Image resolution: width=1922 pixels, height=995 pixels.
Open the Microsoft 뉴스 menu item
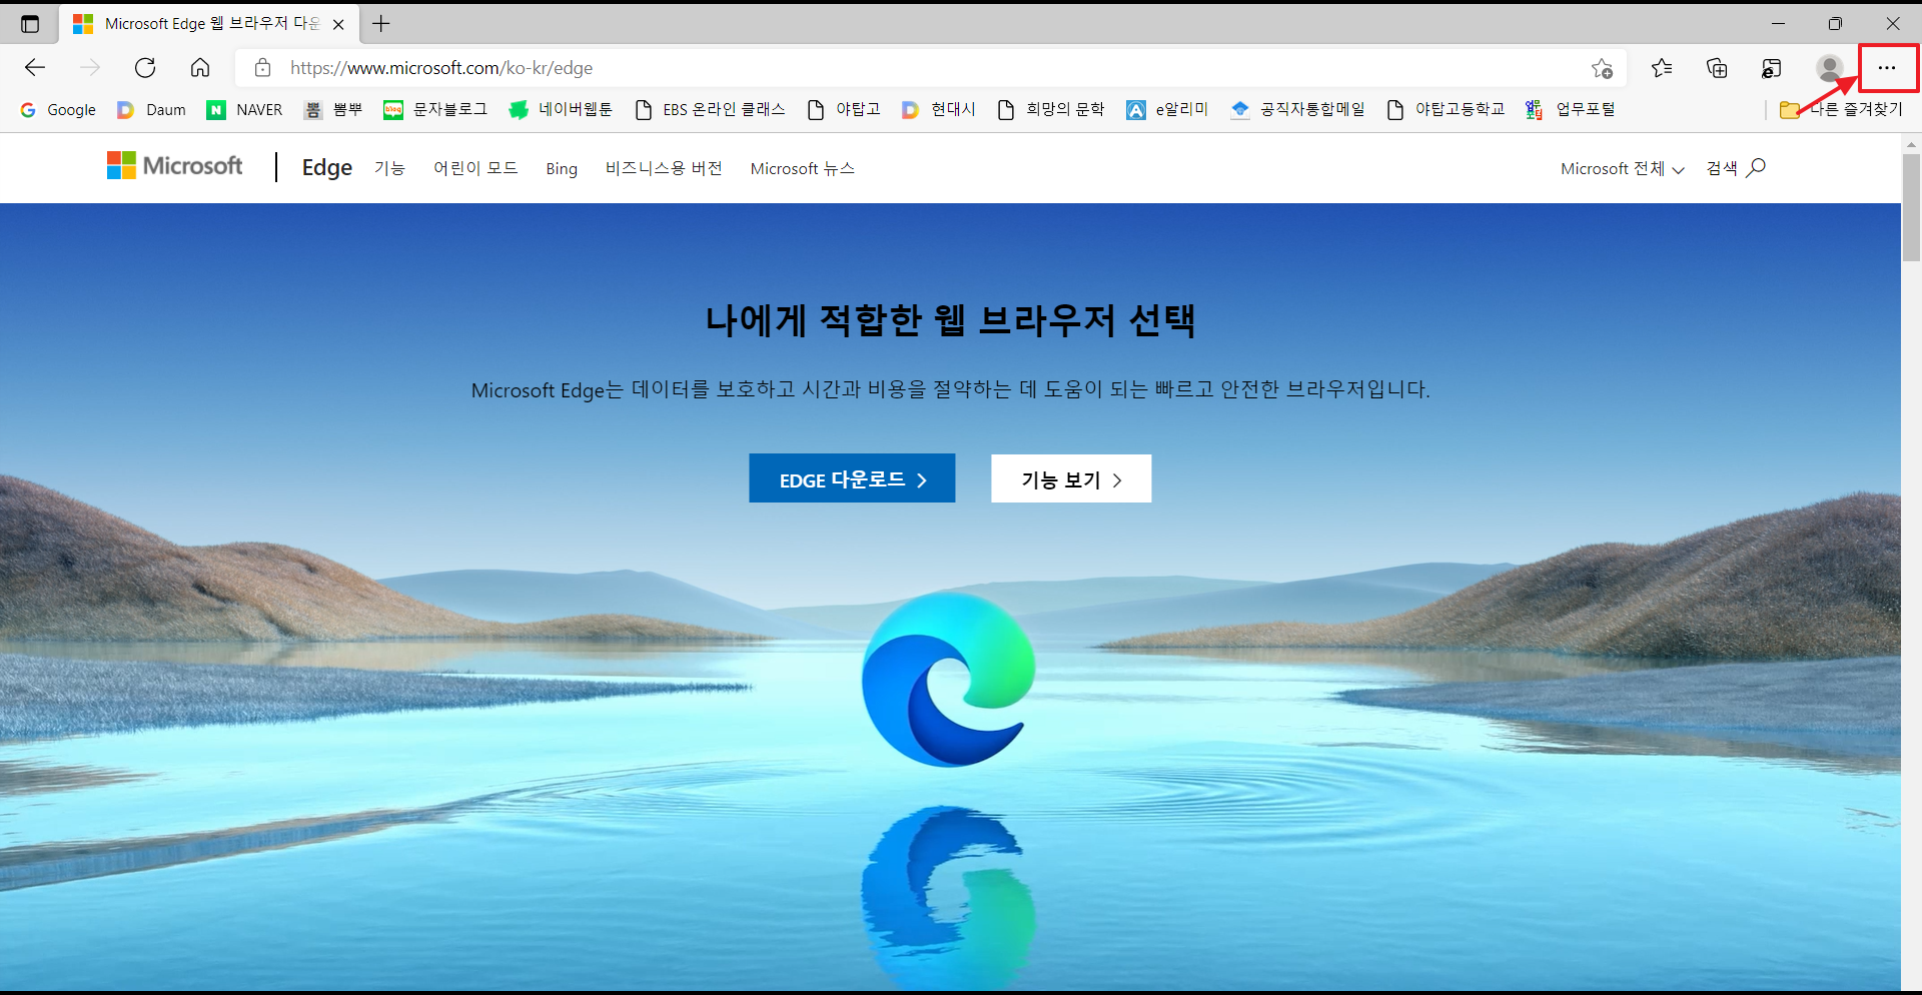coord(802,168)
